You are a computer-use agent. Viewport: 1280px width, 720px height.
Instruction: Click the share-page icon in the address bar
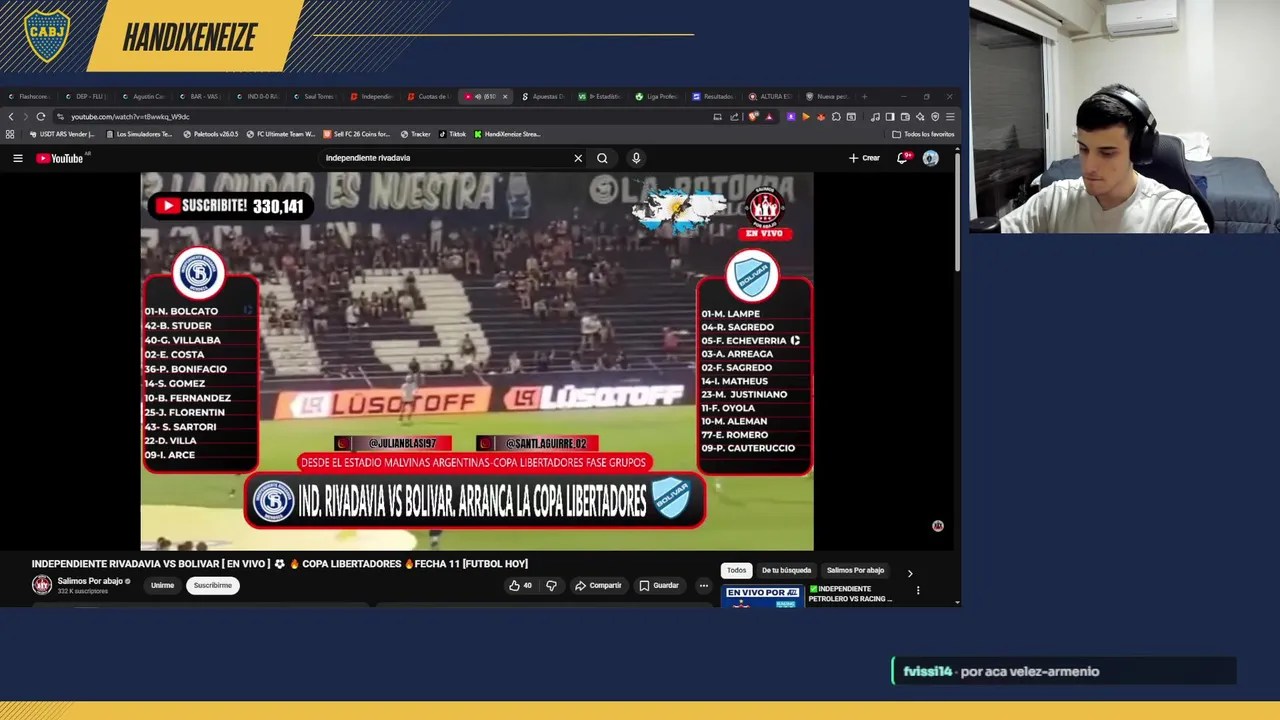click(x=734, y=116)
